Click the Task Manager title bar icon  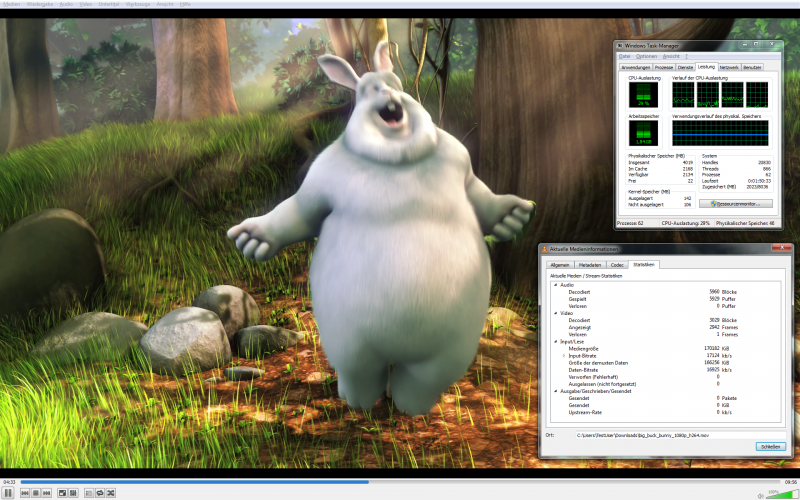click(620, 46)
